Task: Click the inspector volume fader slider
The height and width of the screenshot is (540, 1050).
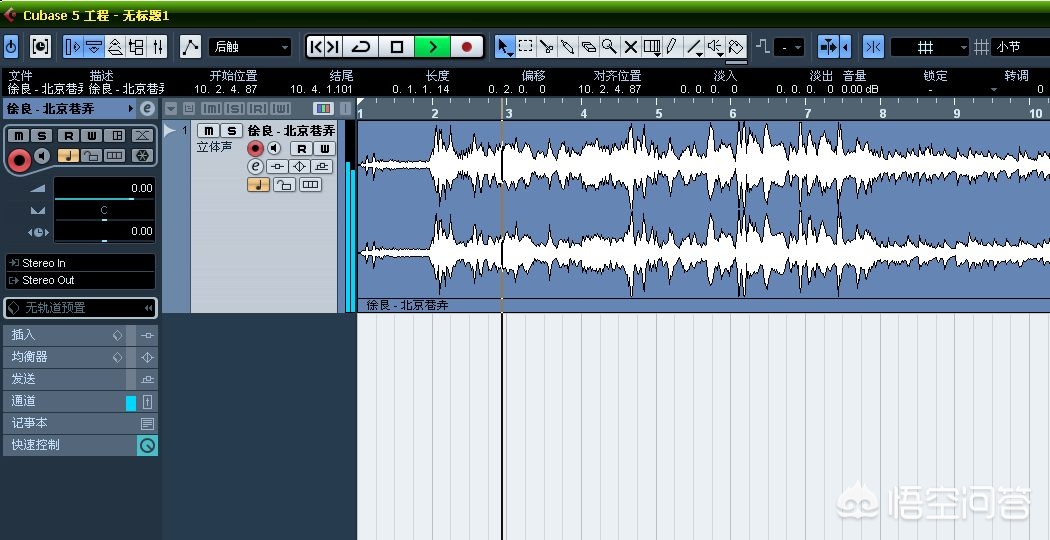Action: [104, 198]
